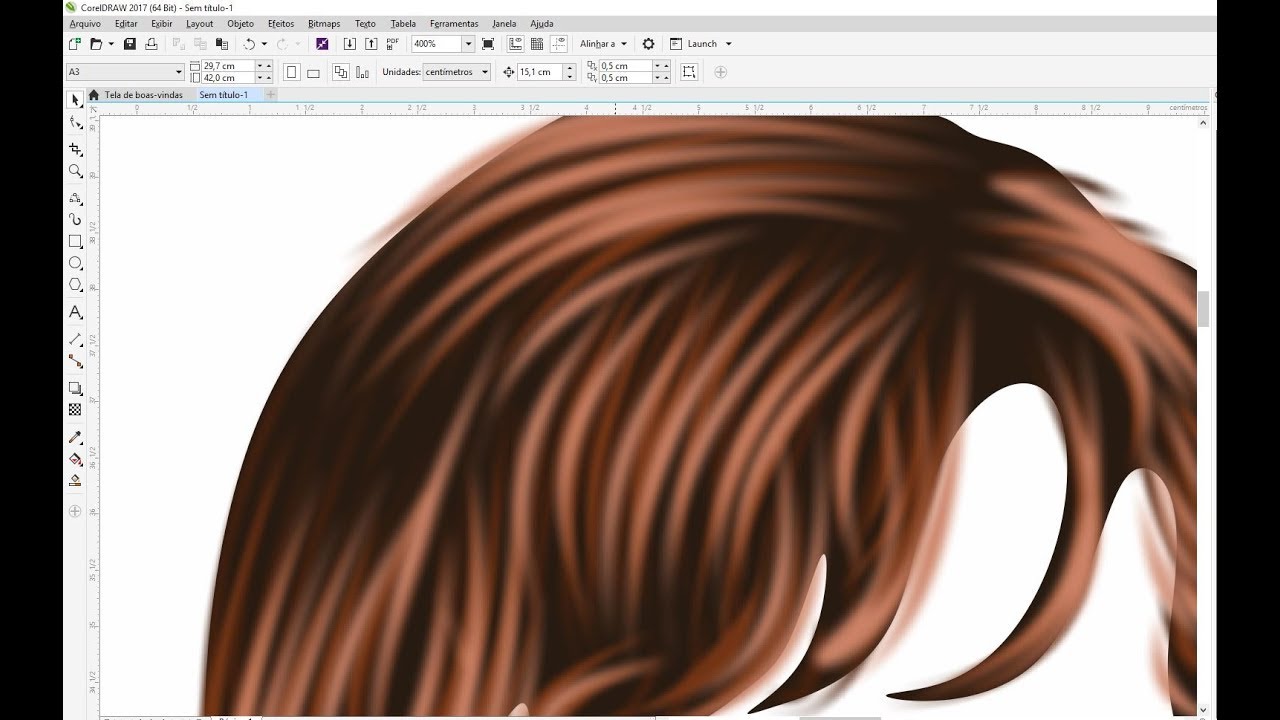1280x720 pixels.
Task: Expand the open-file arrow dropdown
Action: pos(111,44)
